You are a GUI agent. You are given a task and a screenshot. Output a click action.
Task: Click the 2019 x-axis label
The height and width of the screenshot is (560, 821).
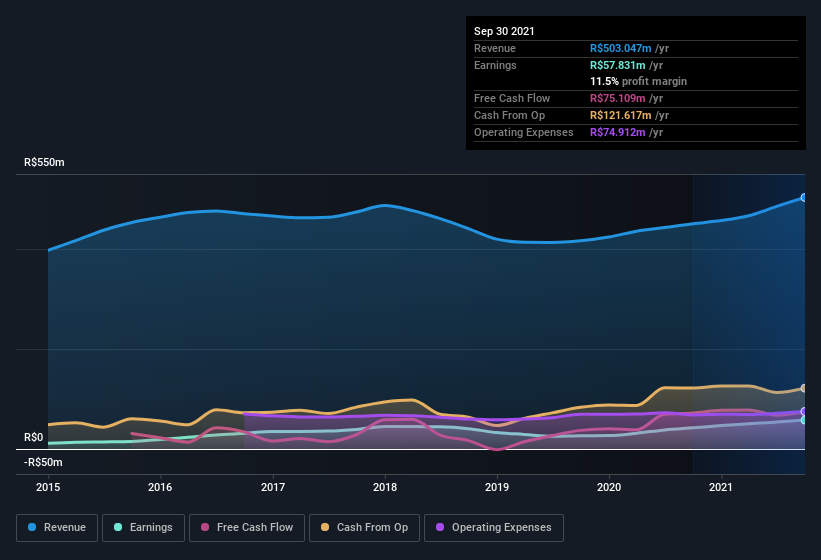(497, 487)
